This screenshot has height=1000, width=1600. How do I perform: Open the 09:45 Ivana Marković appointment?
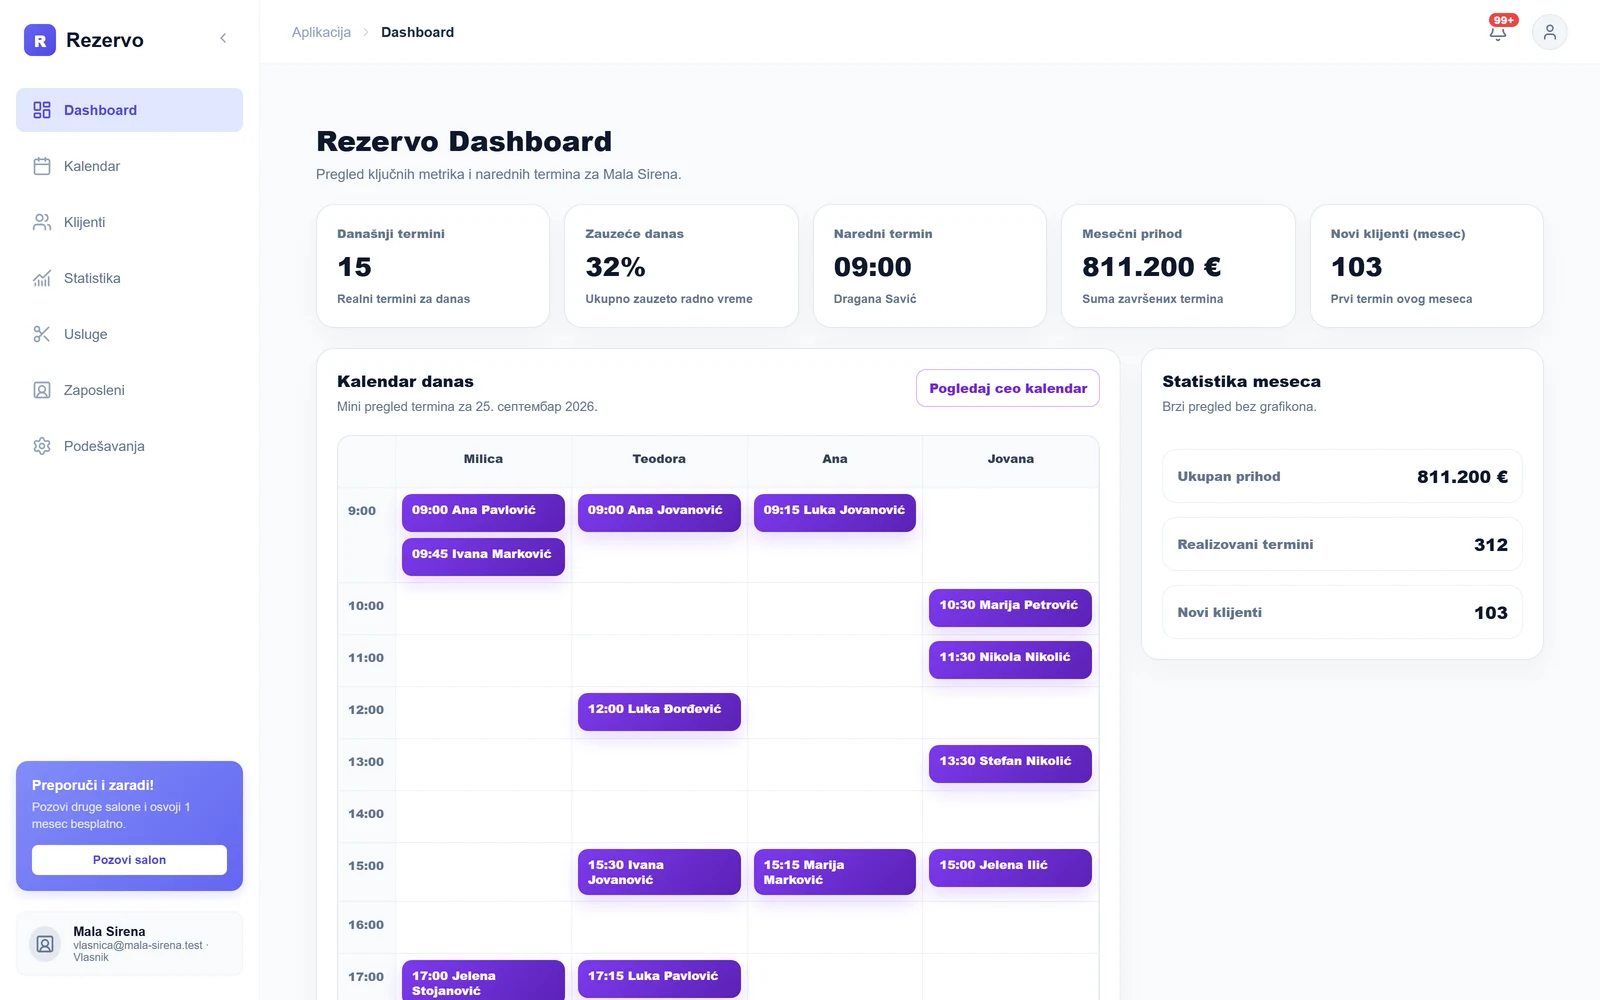tap(483, 556)
